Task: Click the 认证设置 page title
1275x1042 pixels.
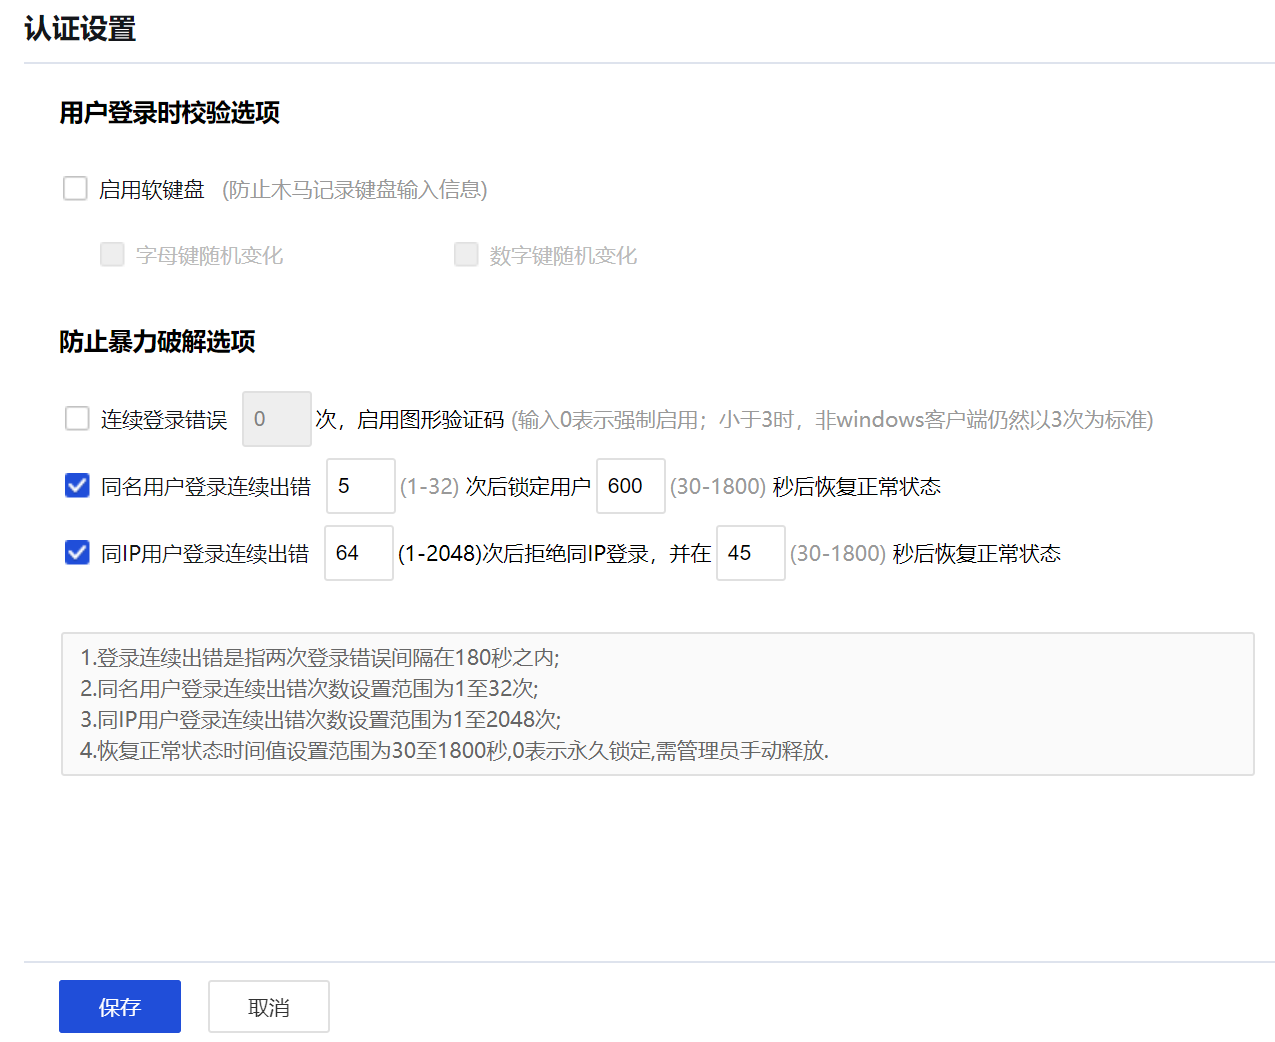Action: click(x=80, y=29)
